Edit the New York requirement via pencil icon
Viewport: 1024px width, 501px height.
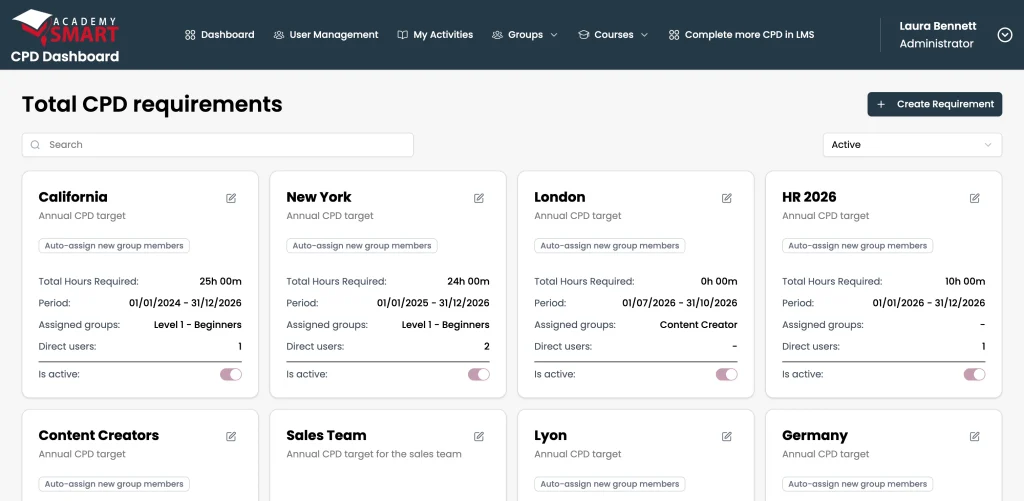[x=479, y=198]
